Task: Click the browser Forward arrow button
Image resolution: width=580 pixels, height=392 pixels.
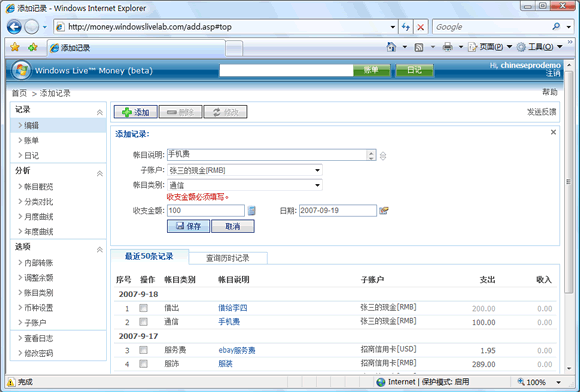Action: (31, 27)
